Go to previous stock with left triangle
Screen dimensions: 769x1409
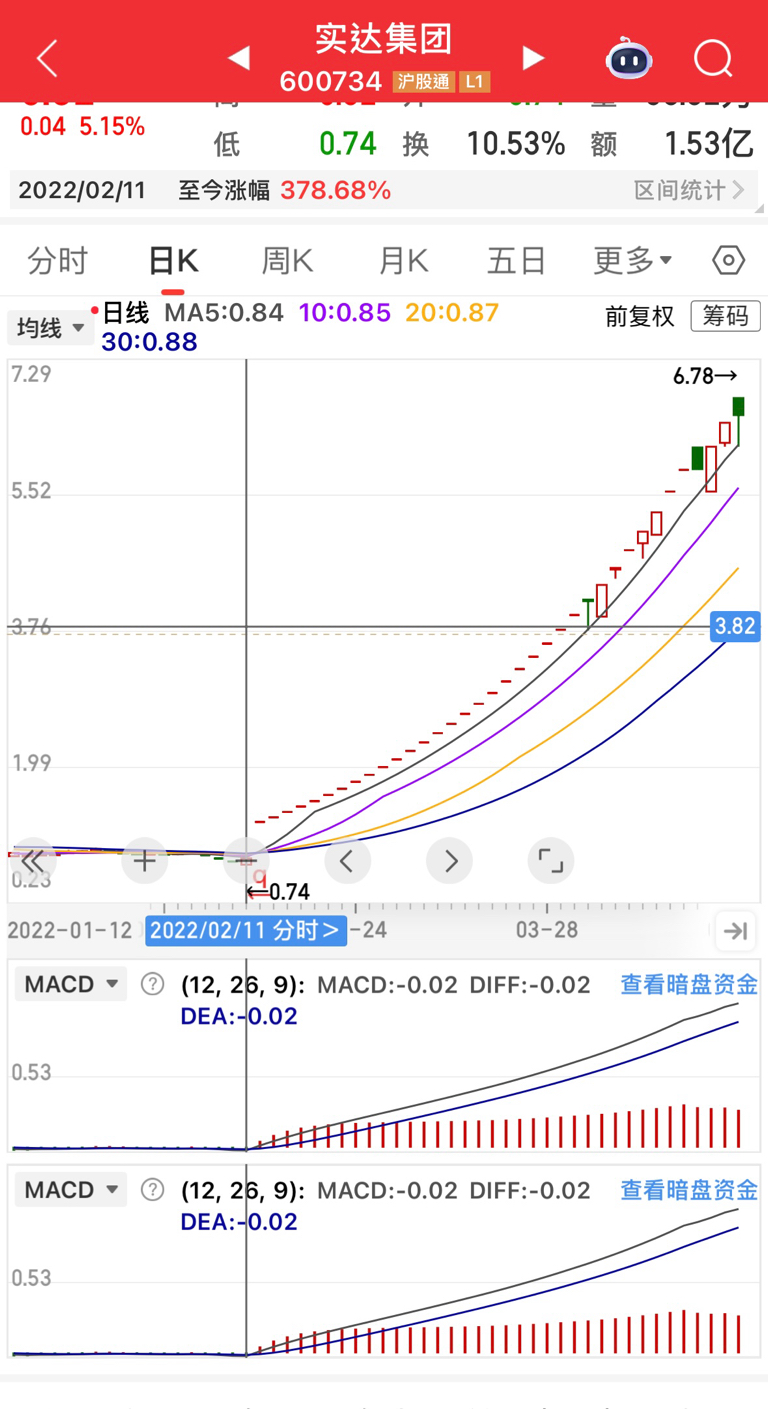point(239,58)
